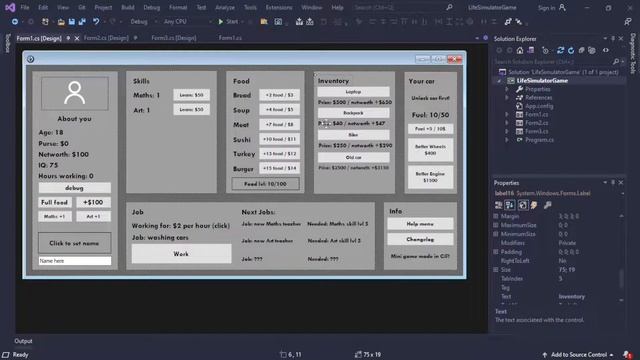Open the Debug configuration dropdown
640x360 pixels.
[x=144, y=21]
